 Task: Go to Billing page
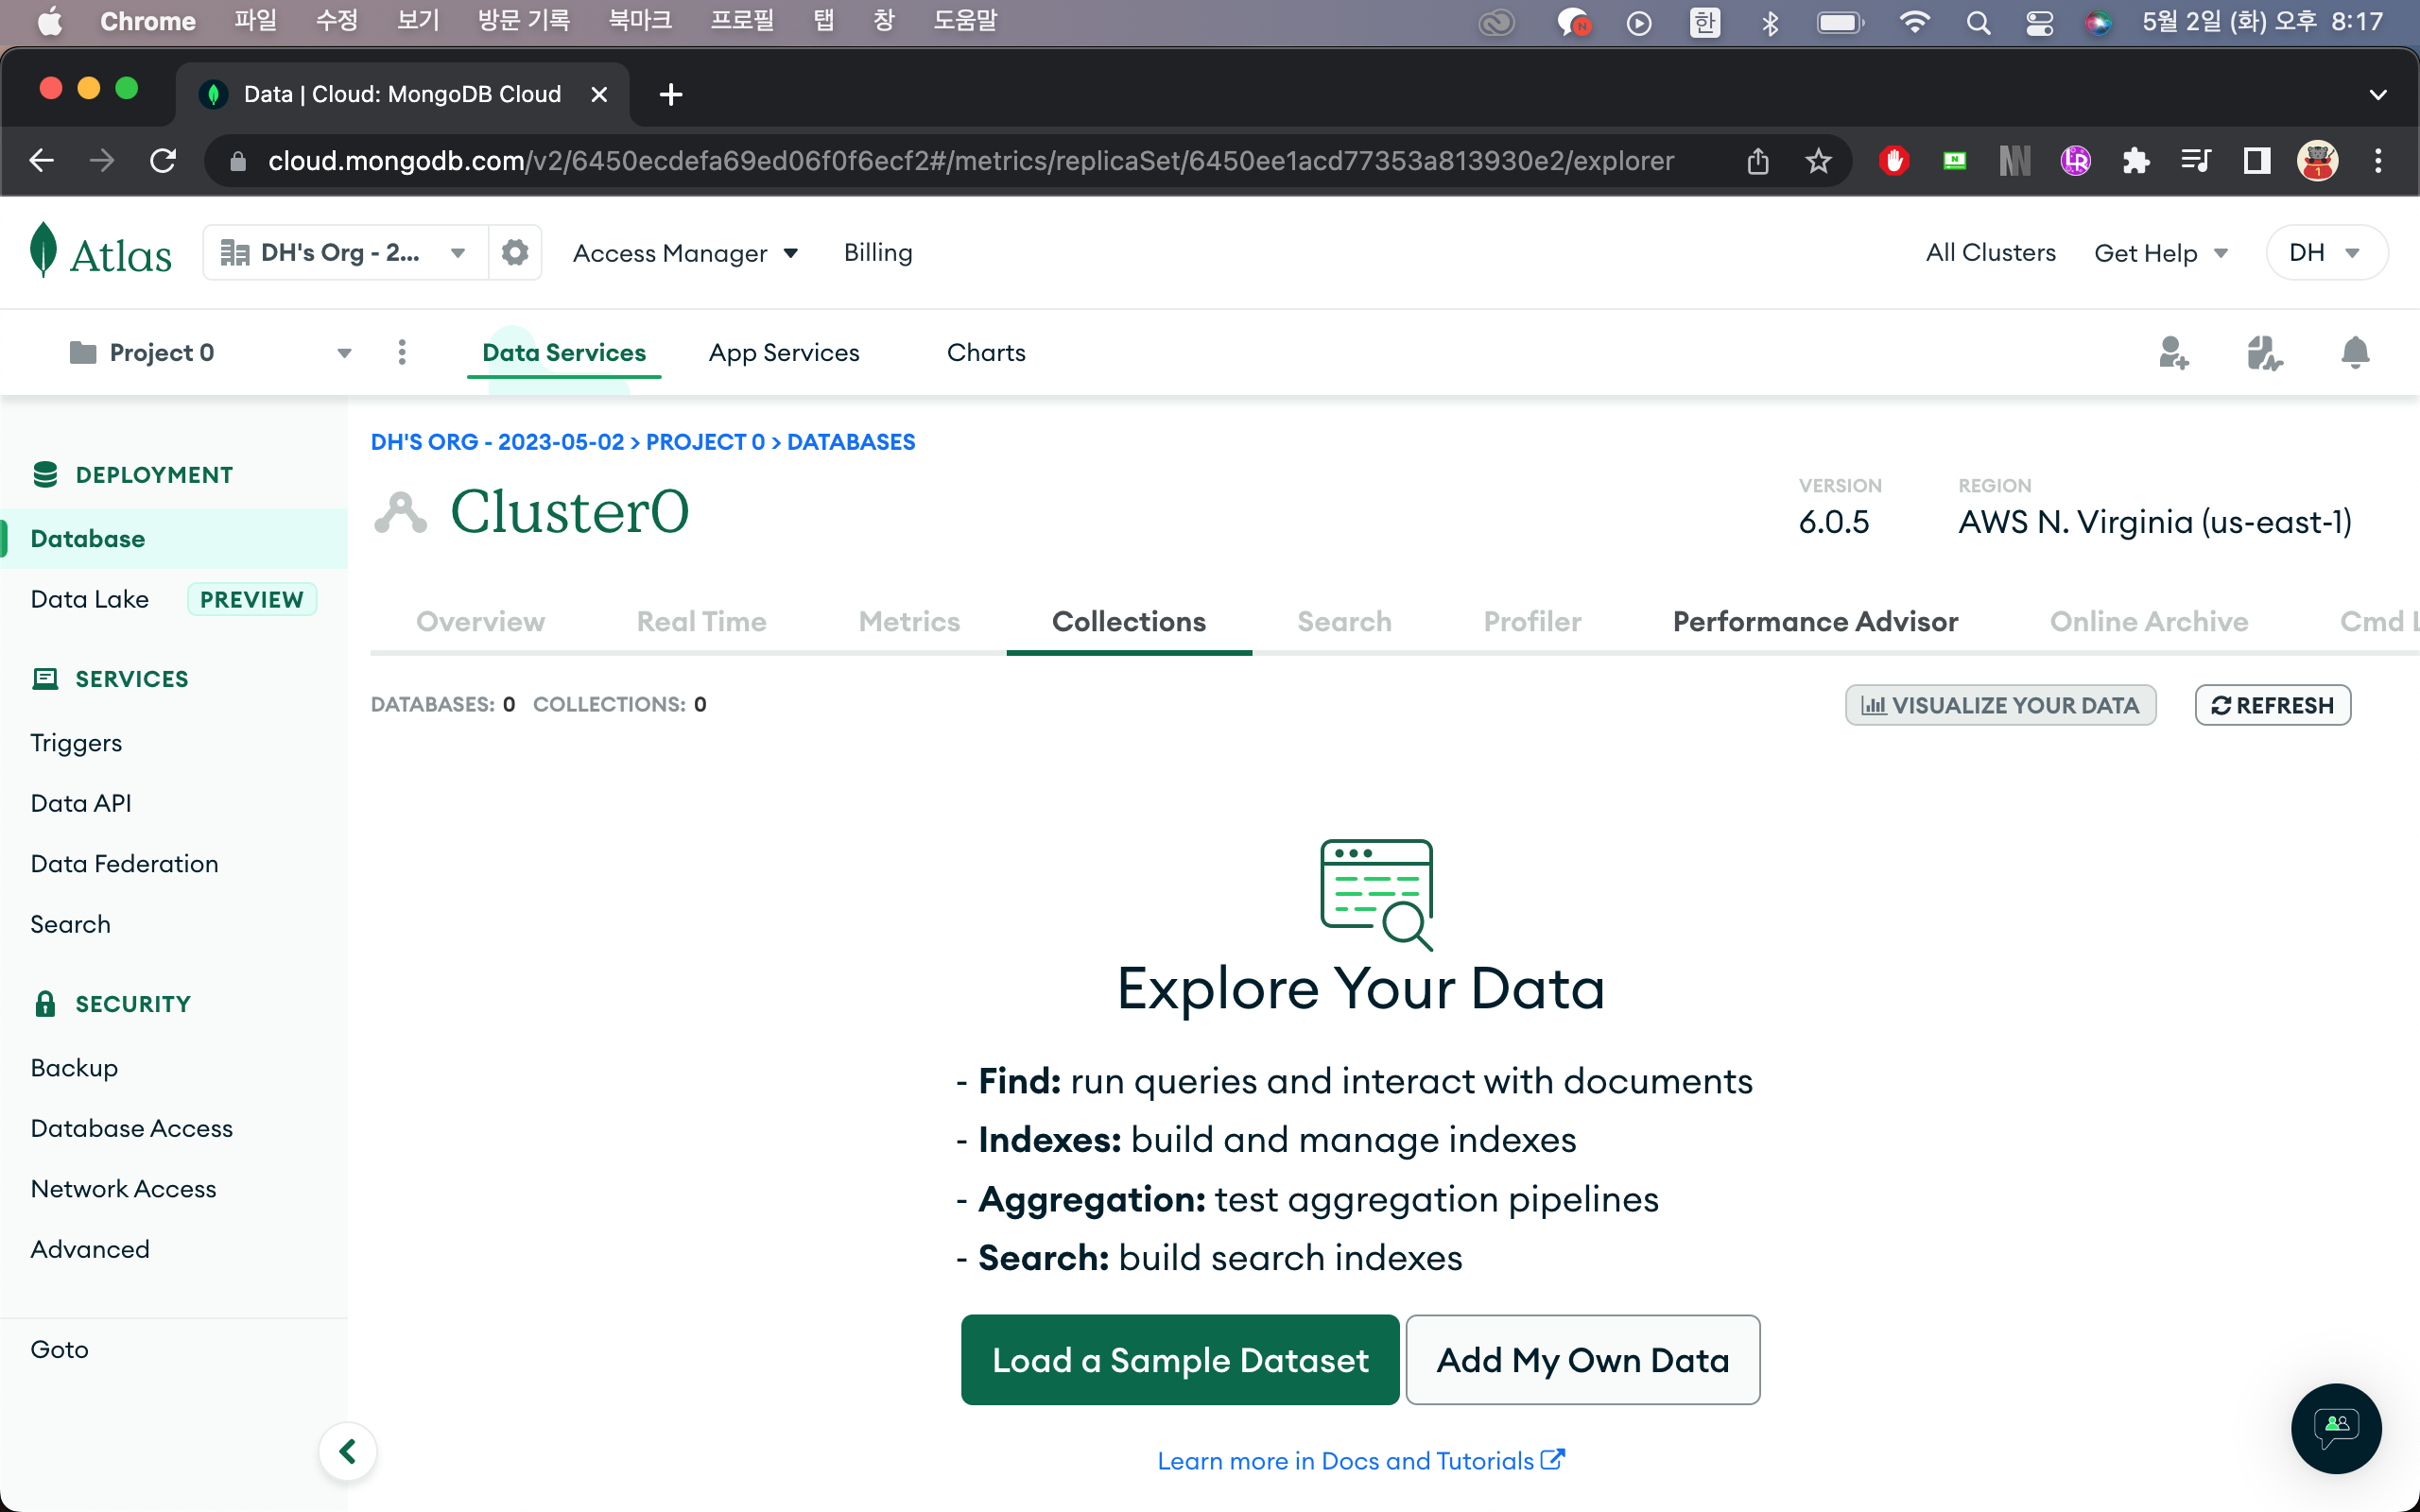pyautogui.click(x=878, y=252)
